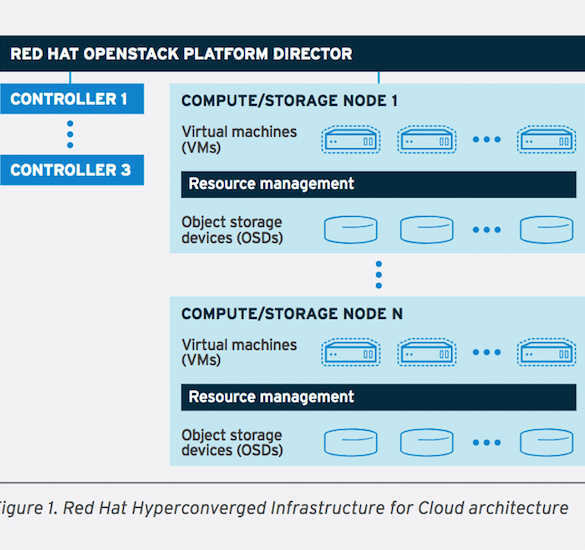
Task: Click Virtual machines (VMs) label in Node 1
Action: (x=239, y=140)
